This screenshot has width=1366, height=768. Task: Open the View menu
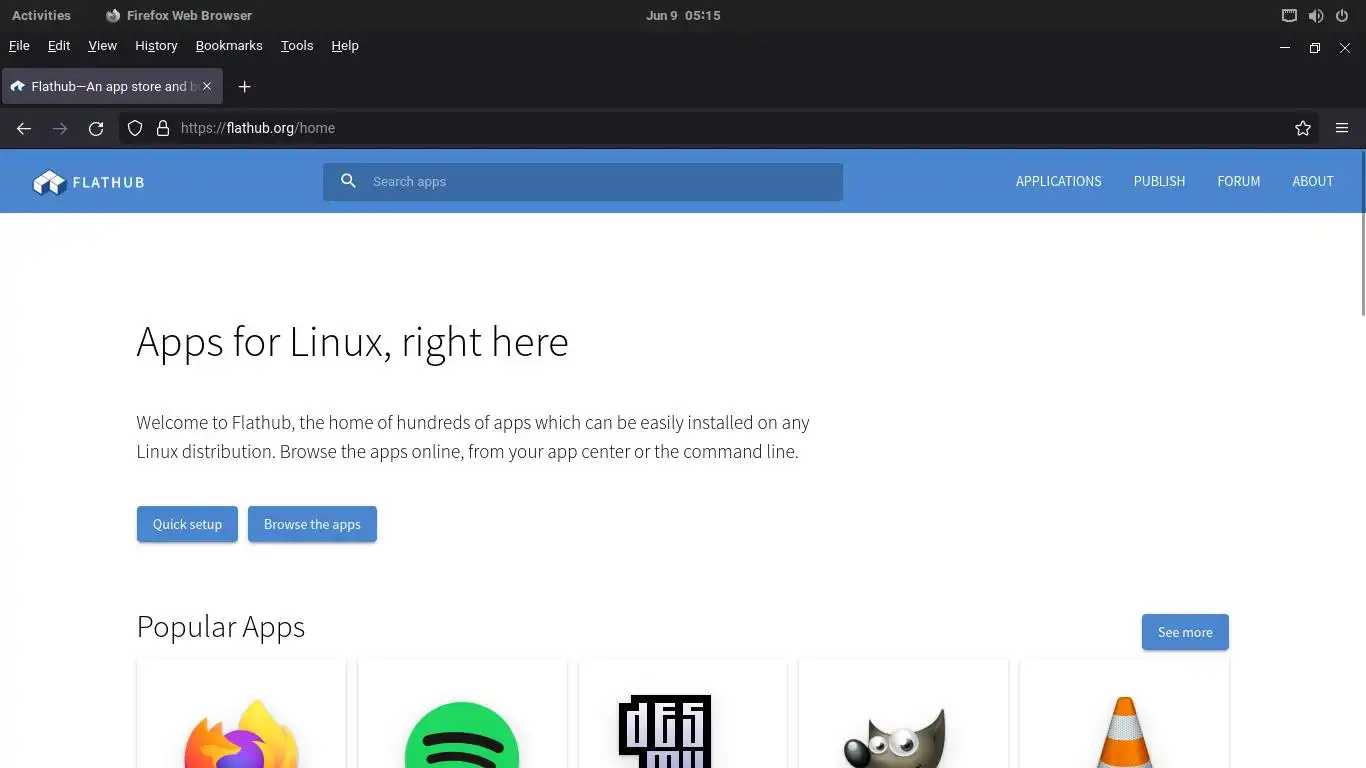(x=102, y=46)
